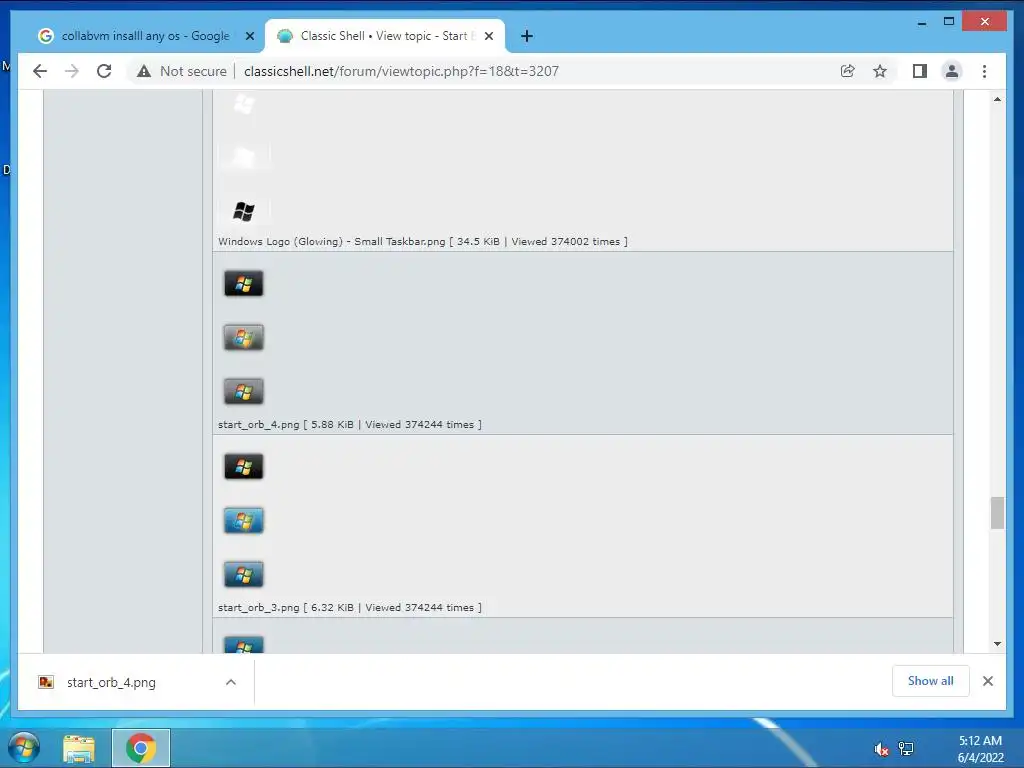
Task: Click the bottom gray start_orb_4 image
Action: (244, 392)
